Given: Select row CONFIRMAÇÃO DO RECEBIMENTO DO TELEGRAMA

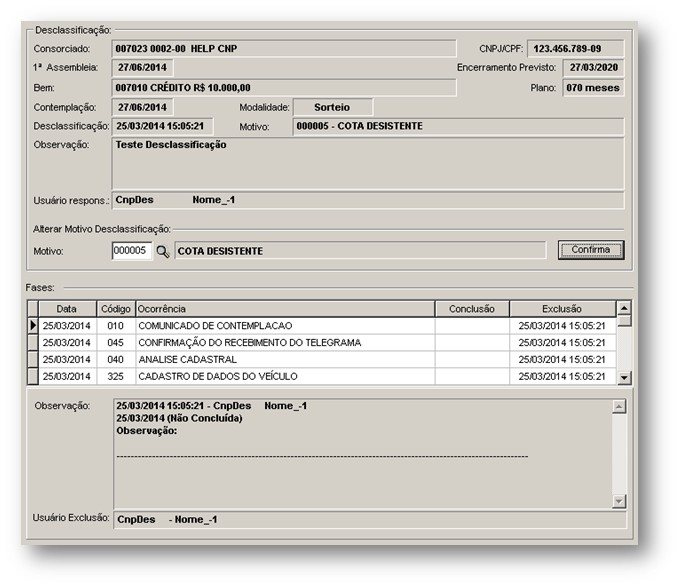Looking at the screenshot, I should pyautogui.click(x=321, y=342).
